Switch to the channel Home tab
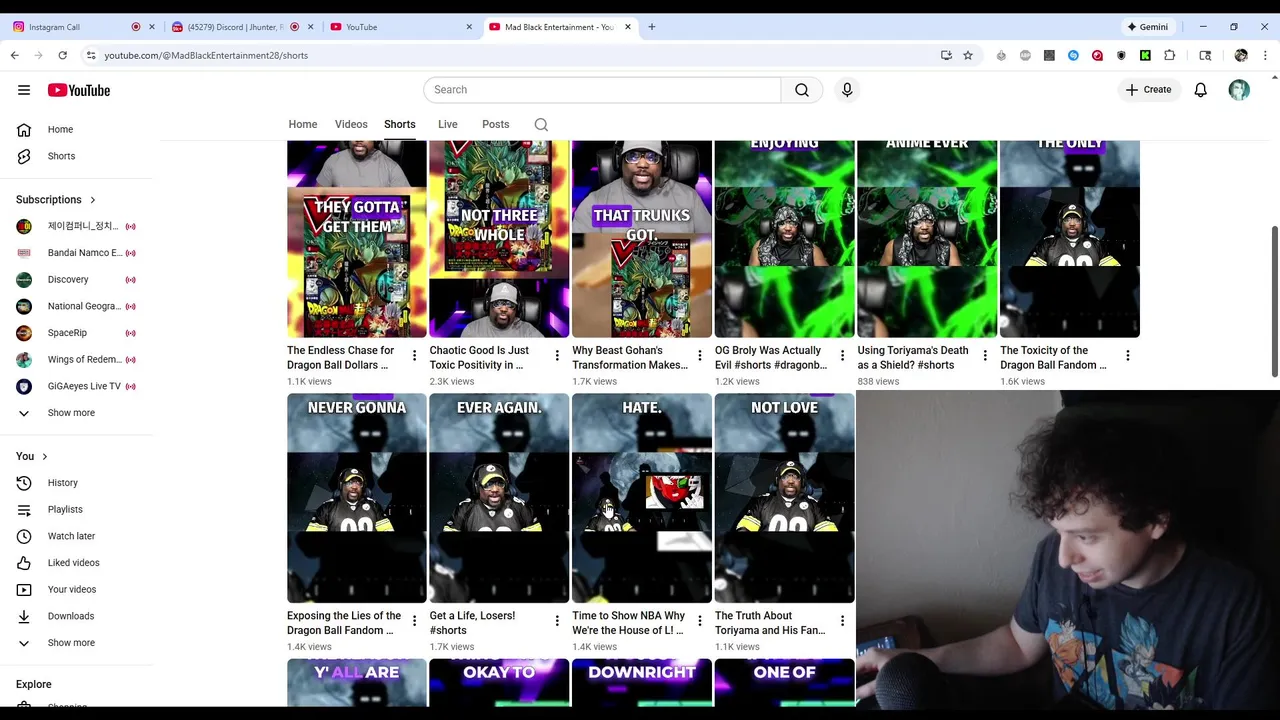Screen dimensions: 1280x720 point(303,125)
